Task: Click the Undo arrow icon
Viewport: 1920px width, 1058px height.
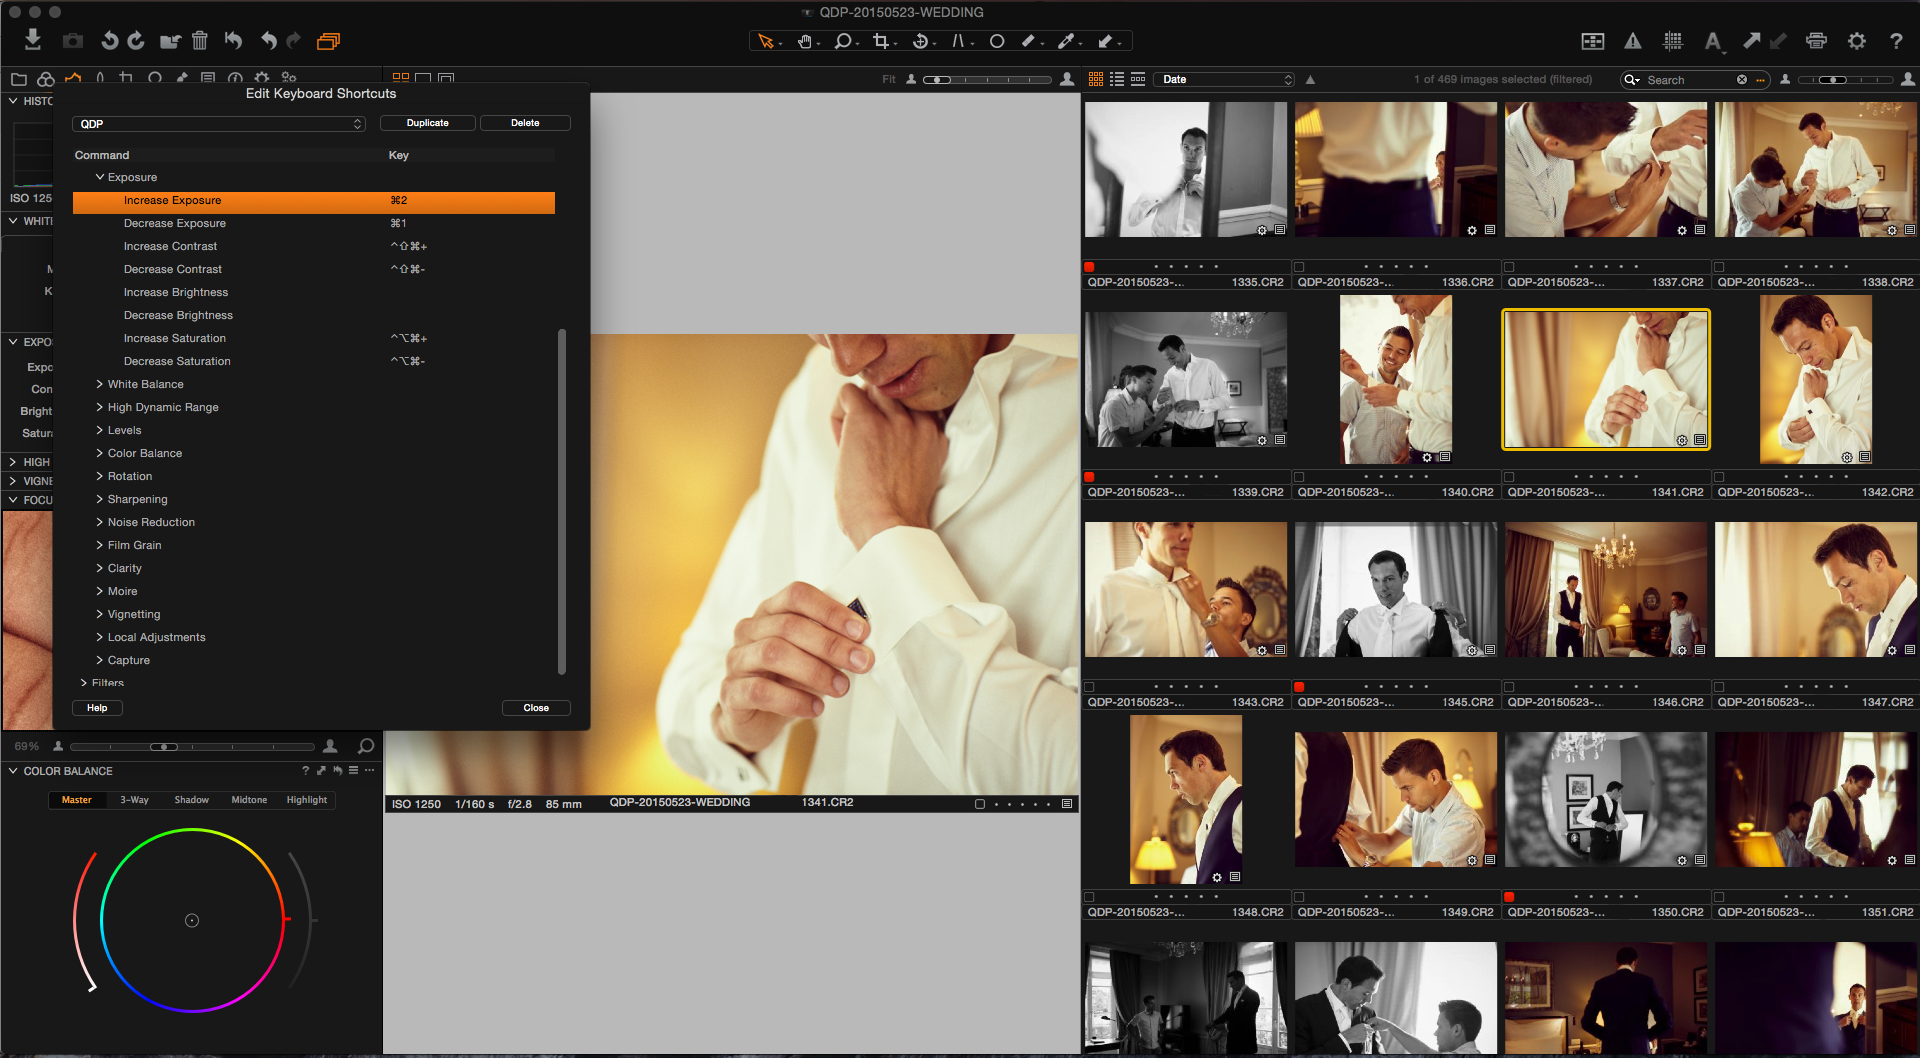Action: pos(268,41)
